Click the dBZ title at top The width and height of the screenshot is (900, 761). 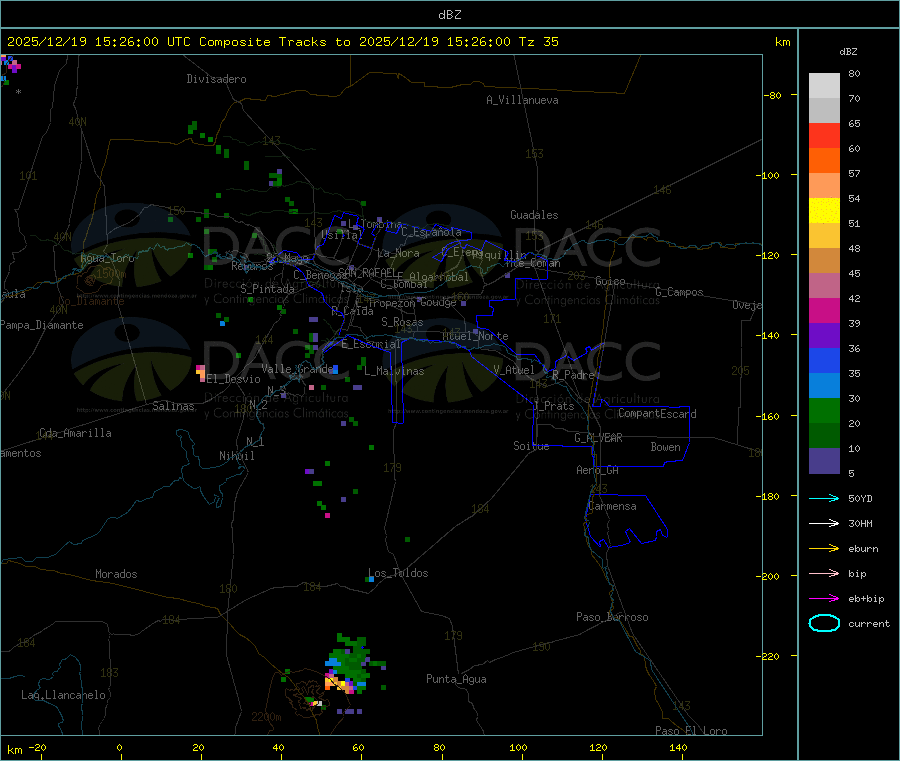tap(449, 15)
